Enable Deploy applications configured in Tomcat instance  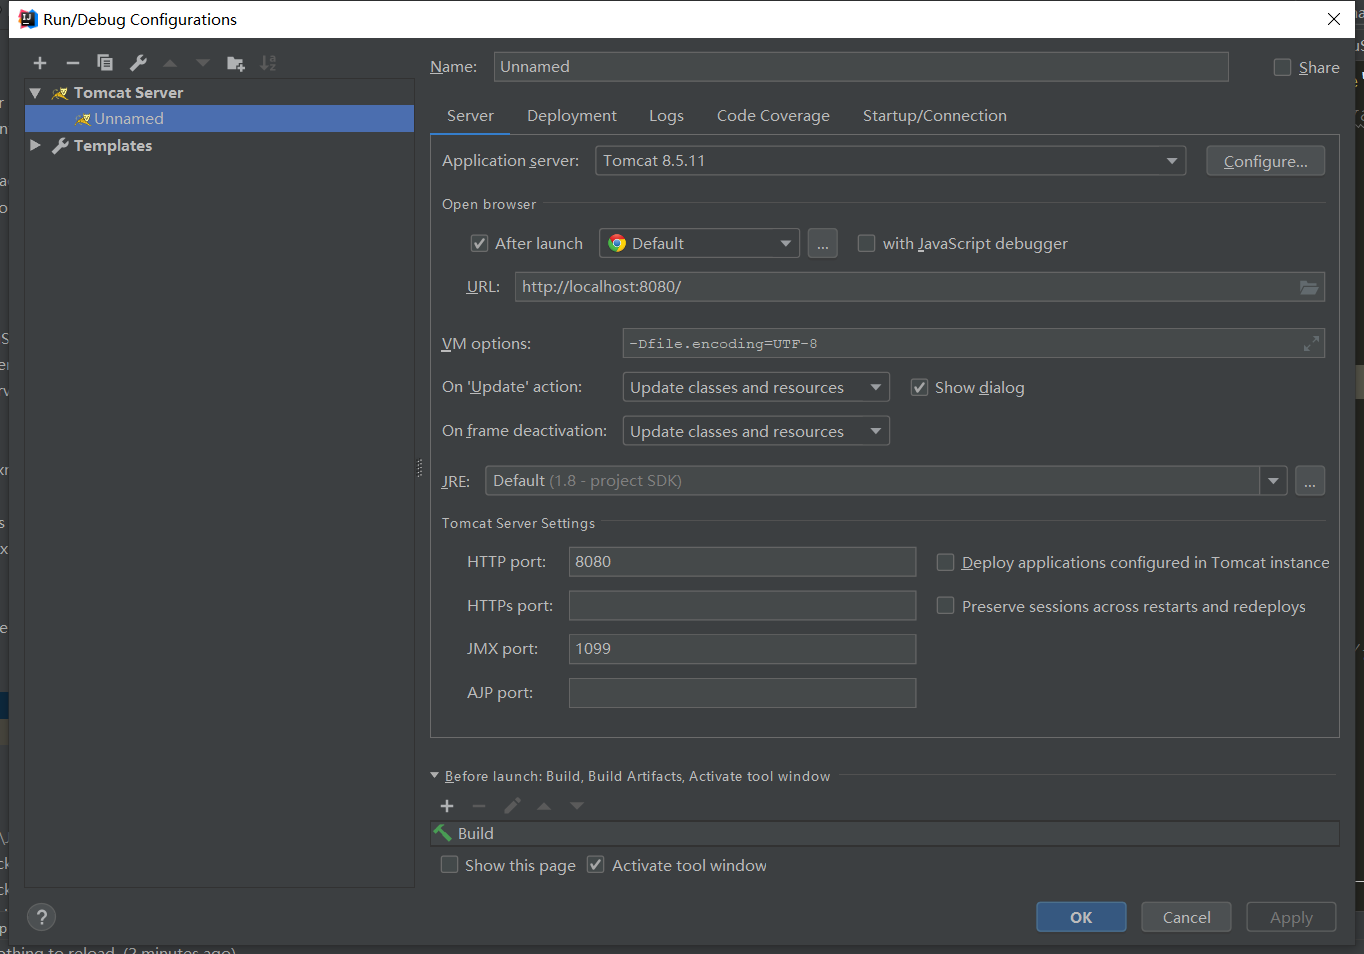click(945, 562)
